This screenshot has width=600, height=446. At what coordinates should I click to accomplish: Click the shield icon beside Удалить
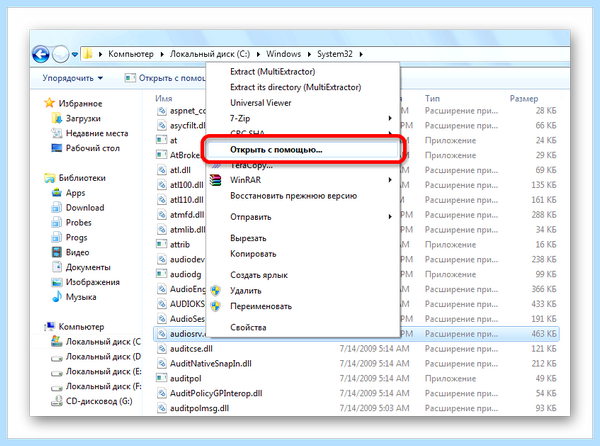(x=216, y=291)
